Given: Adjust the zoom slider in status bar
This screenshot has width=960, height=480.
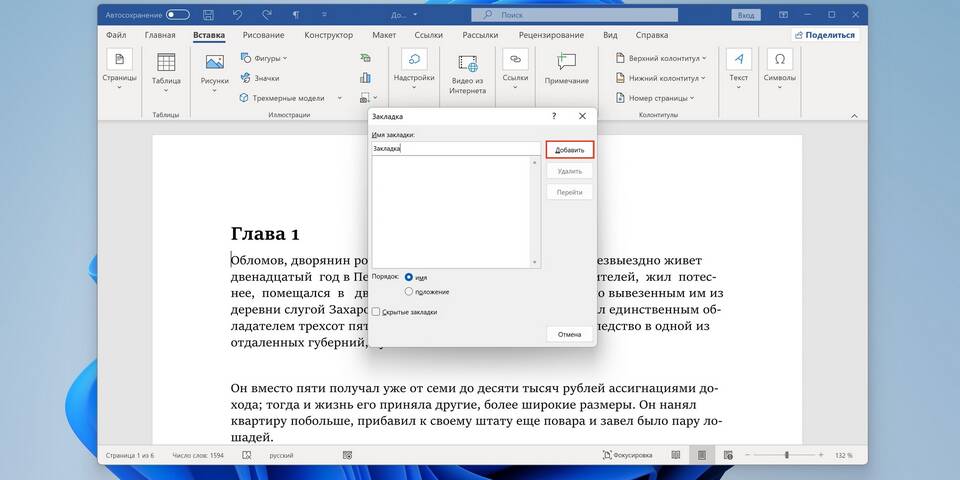Looking at the screenshot, I should pyautogui.click(x=787, y=455).
